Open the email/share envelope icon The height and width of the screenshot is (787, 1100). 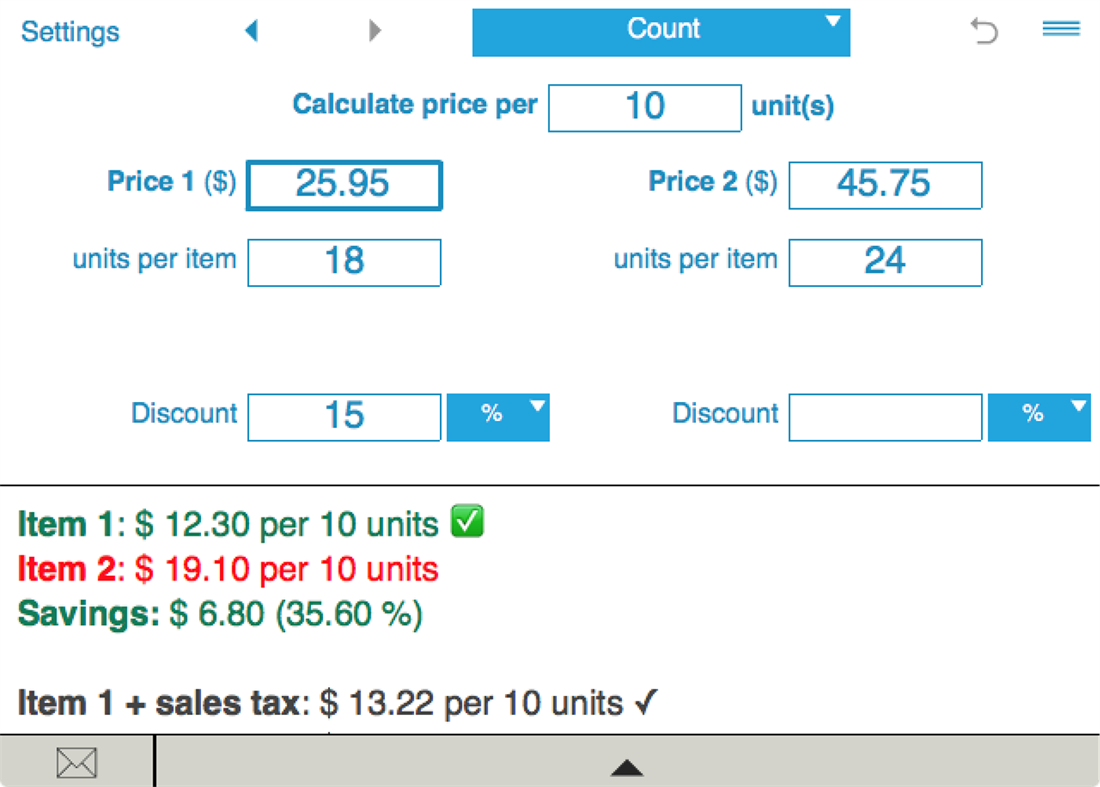(x=77, y=762)
